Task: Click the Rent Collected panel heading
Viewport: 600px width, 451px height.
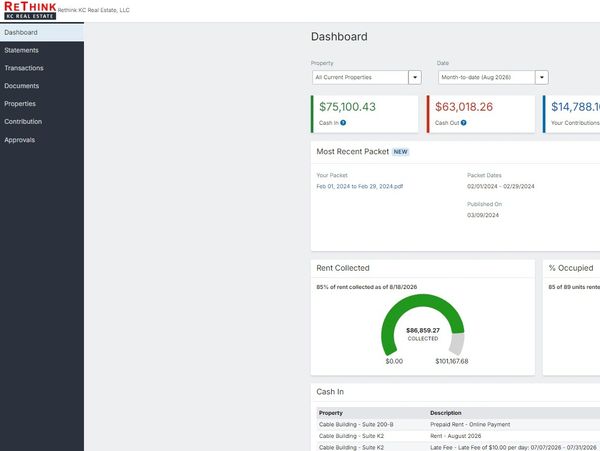Action: 343,268
